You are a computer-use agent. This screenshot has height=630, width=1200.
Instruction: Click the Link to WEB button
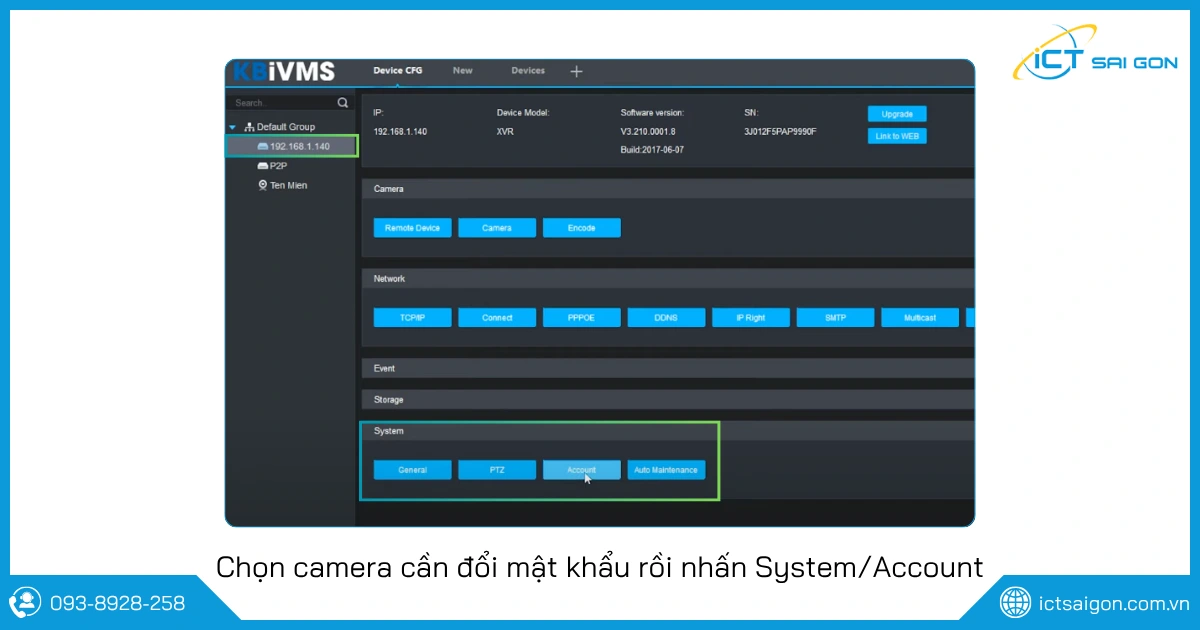click(x=897, y=136)
